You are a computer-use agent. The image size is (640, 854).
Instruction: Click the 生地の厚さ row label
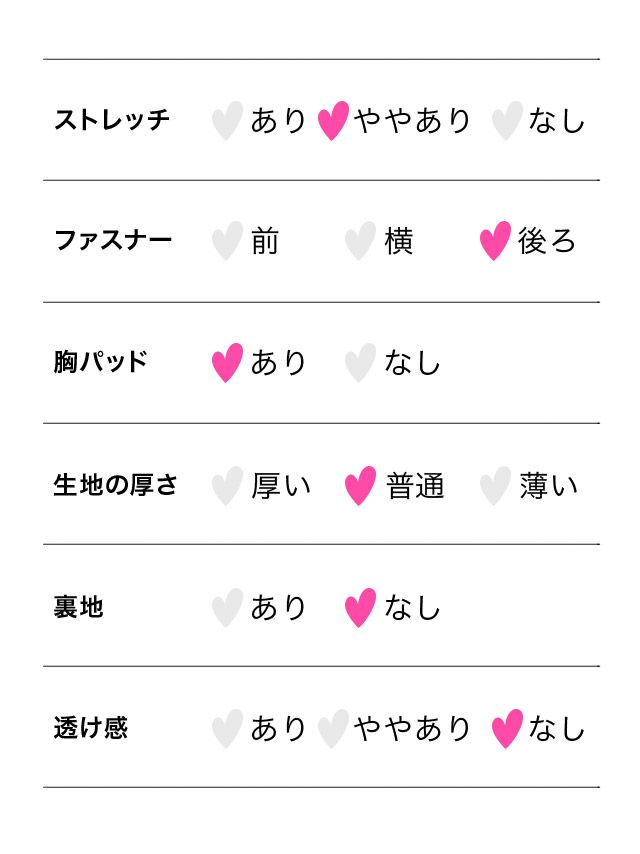(x=116, y=486)
